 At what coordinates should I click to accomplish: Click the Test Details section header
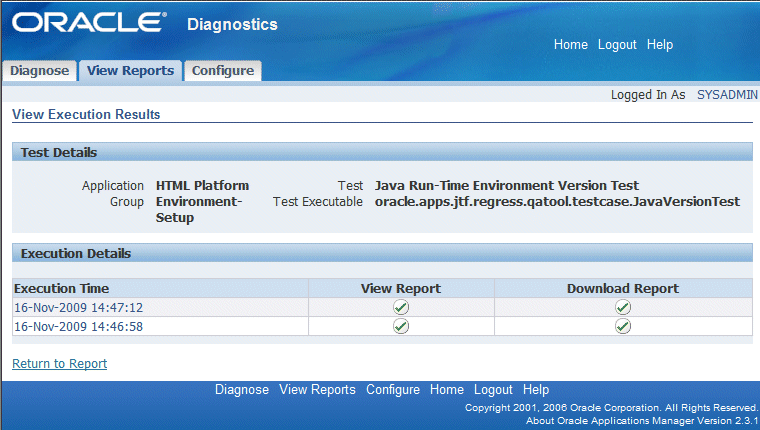[x=382, y=152]
